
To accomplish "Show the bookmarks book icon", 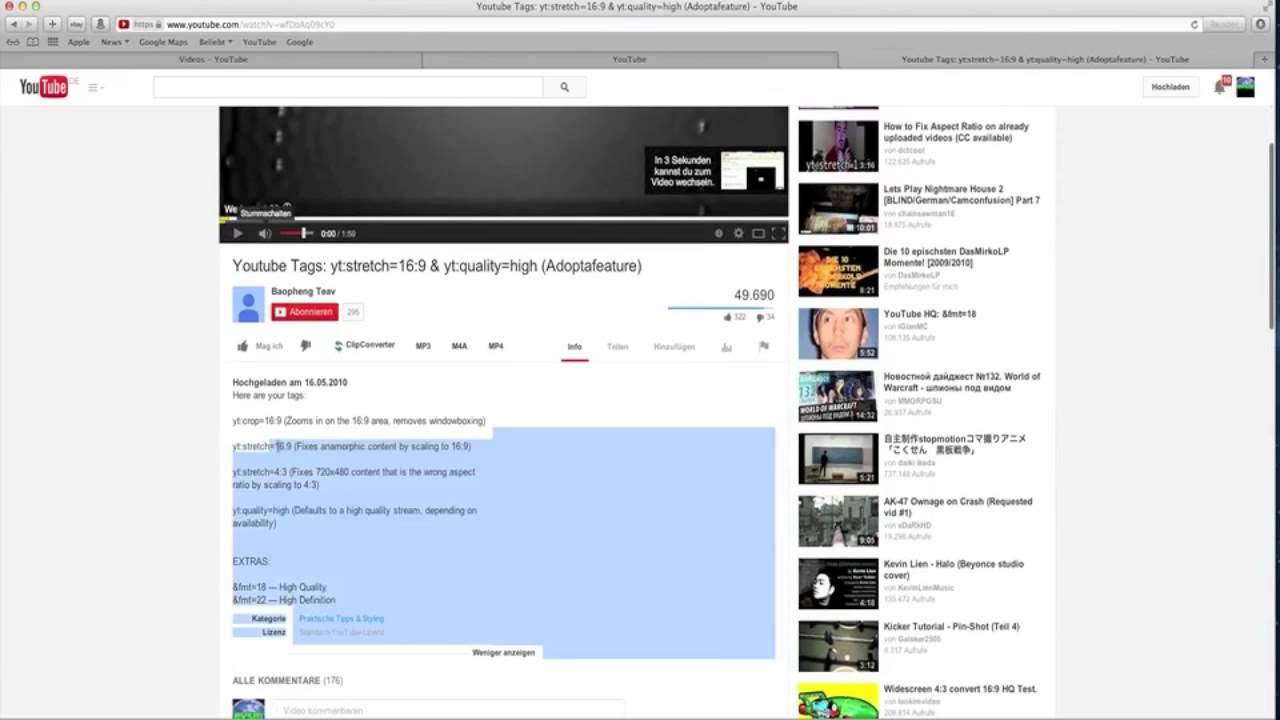I will (33, 42).
